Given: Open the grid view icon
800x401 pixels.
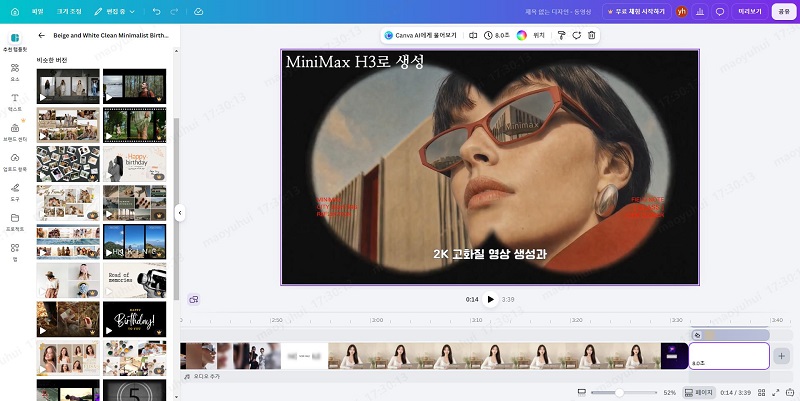Looking at the screenshot, I should coord(761,392).
